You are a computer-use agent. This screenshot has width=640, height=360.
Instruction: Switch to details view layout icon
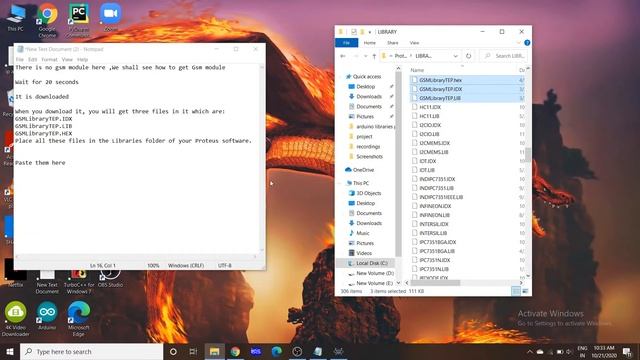coord(516,291)
